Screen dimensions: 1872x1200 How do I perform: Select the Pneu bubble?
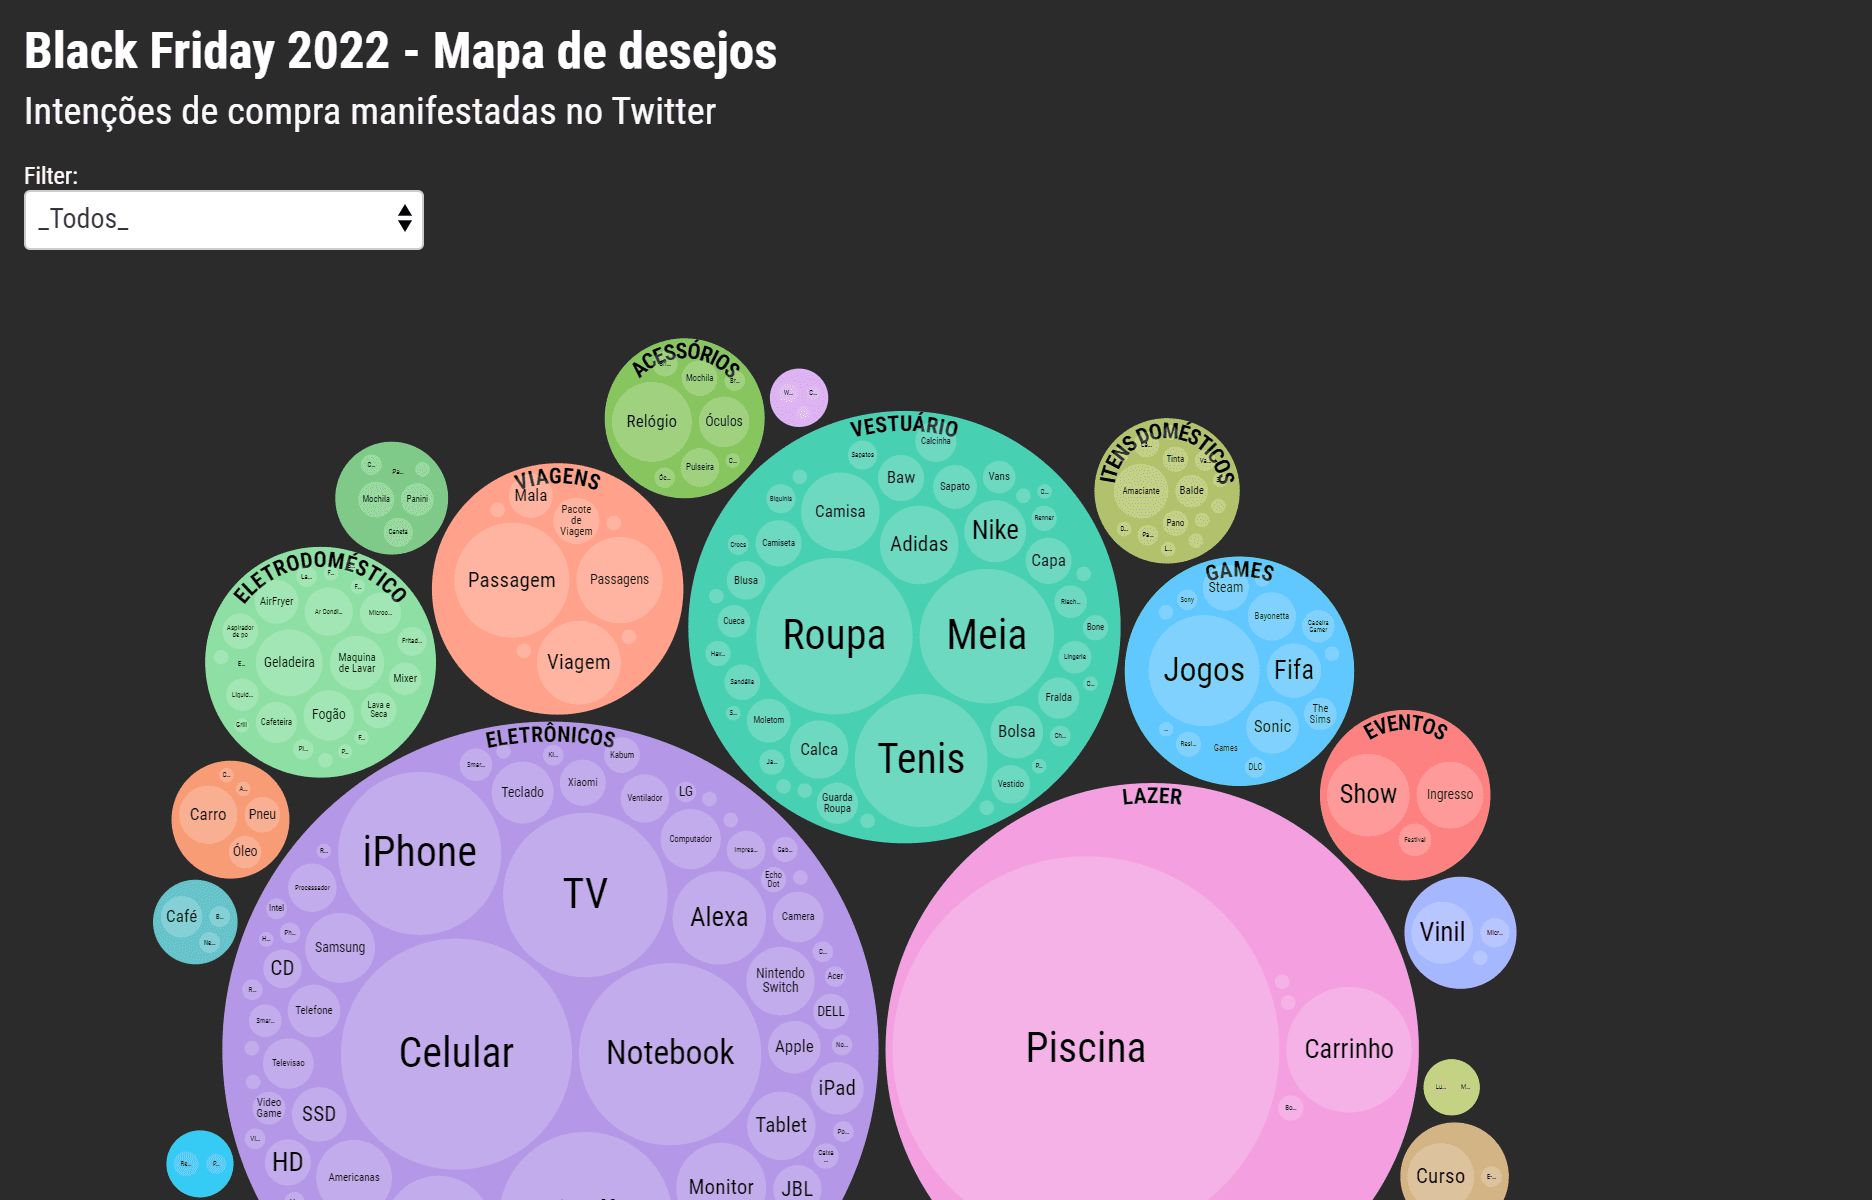point(263,815)
